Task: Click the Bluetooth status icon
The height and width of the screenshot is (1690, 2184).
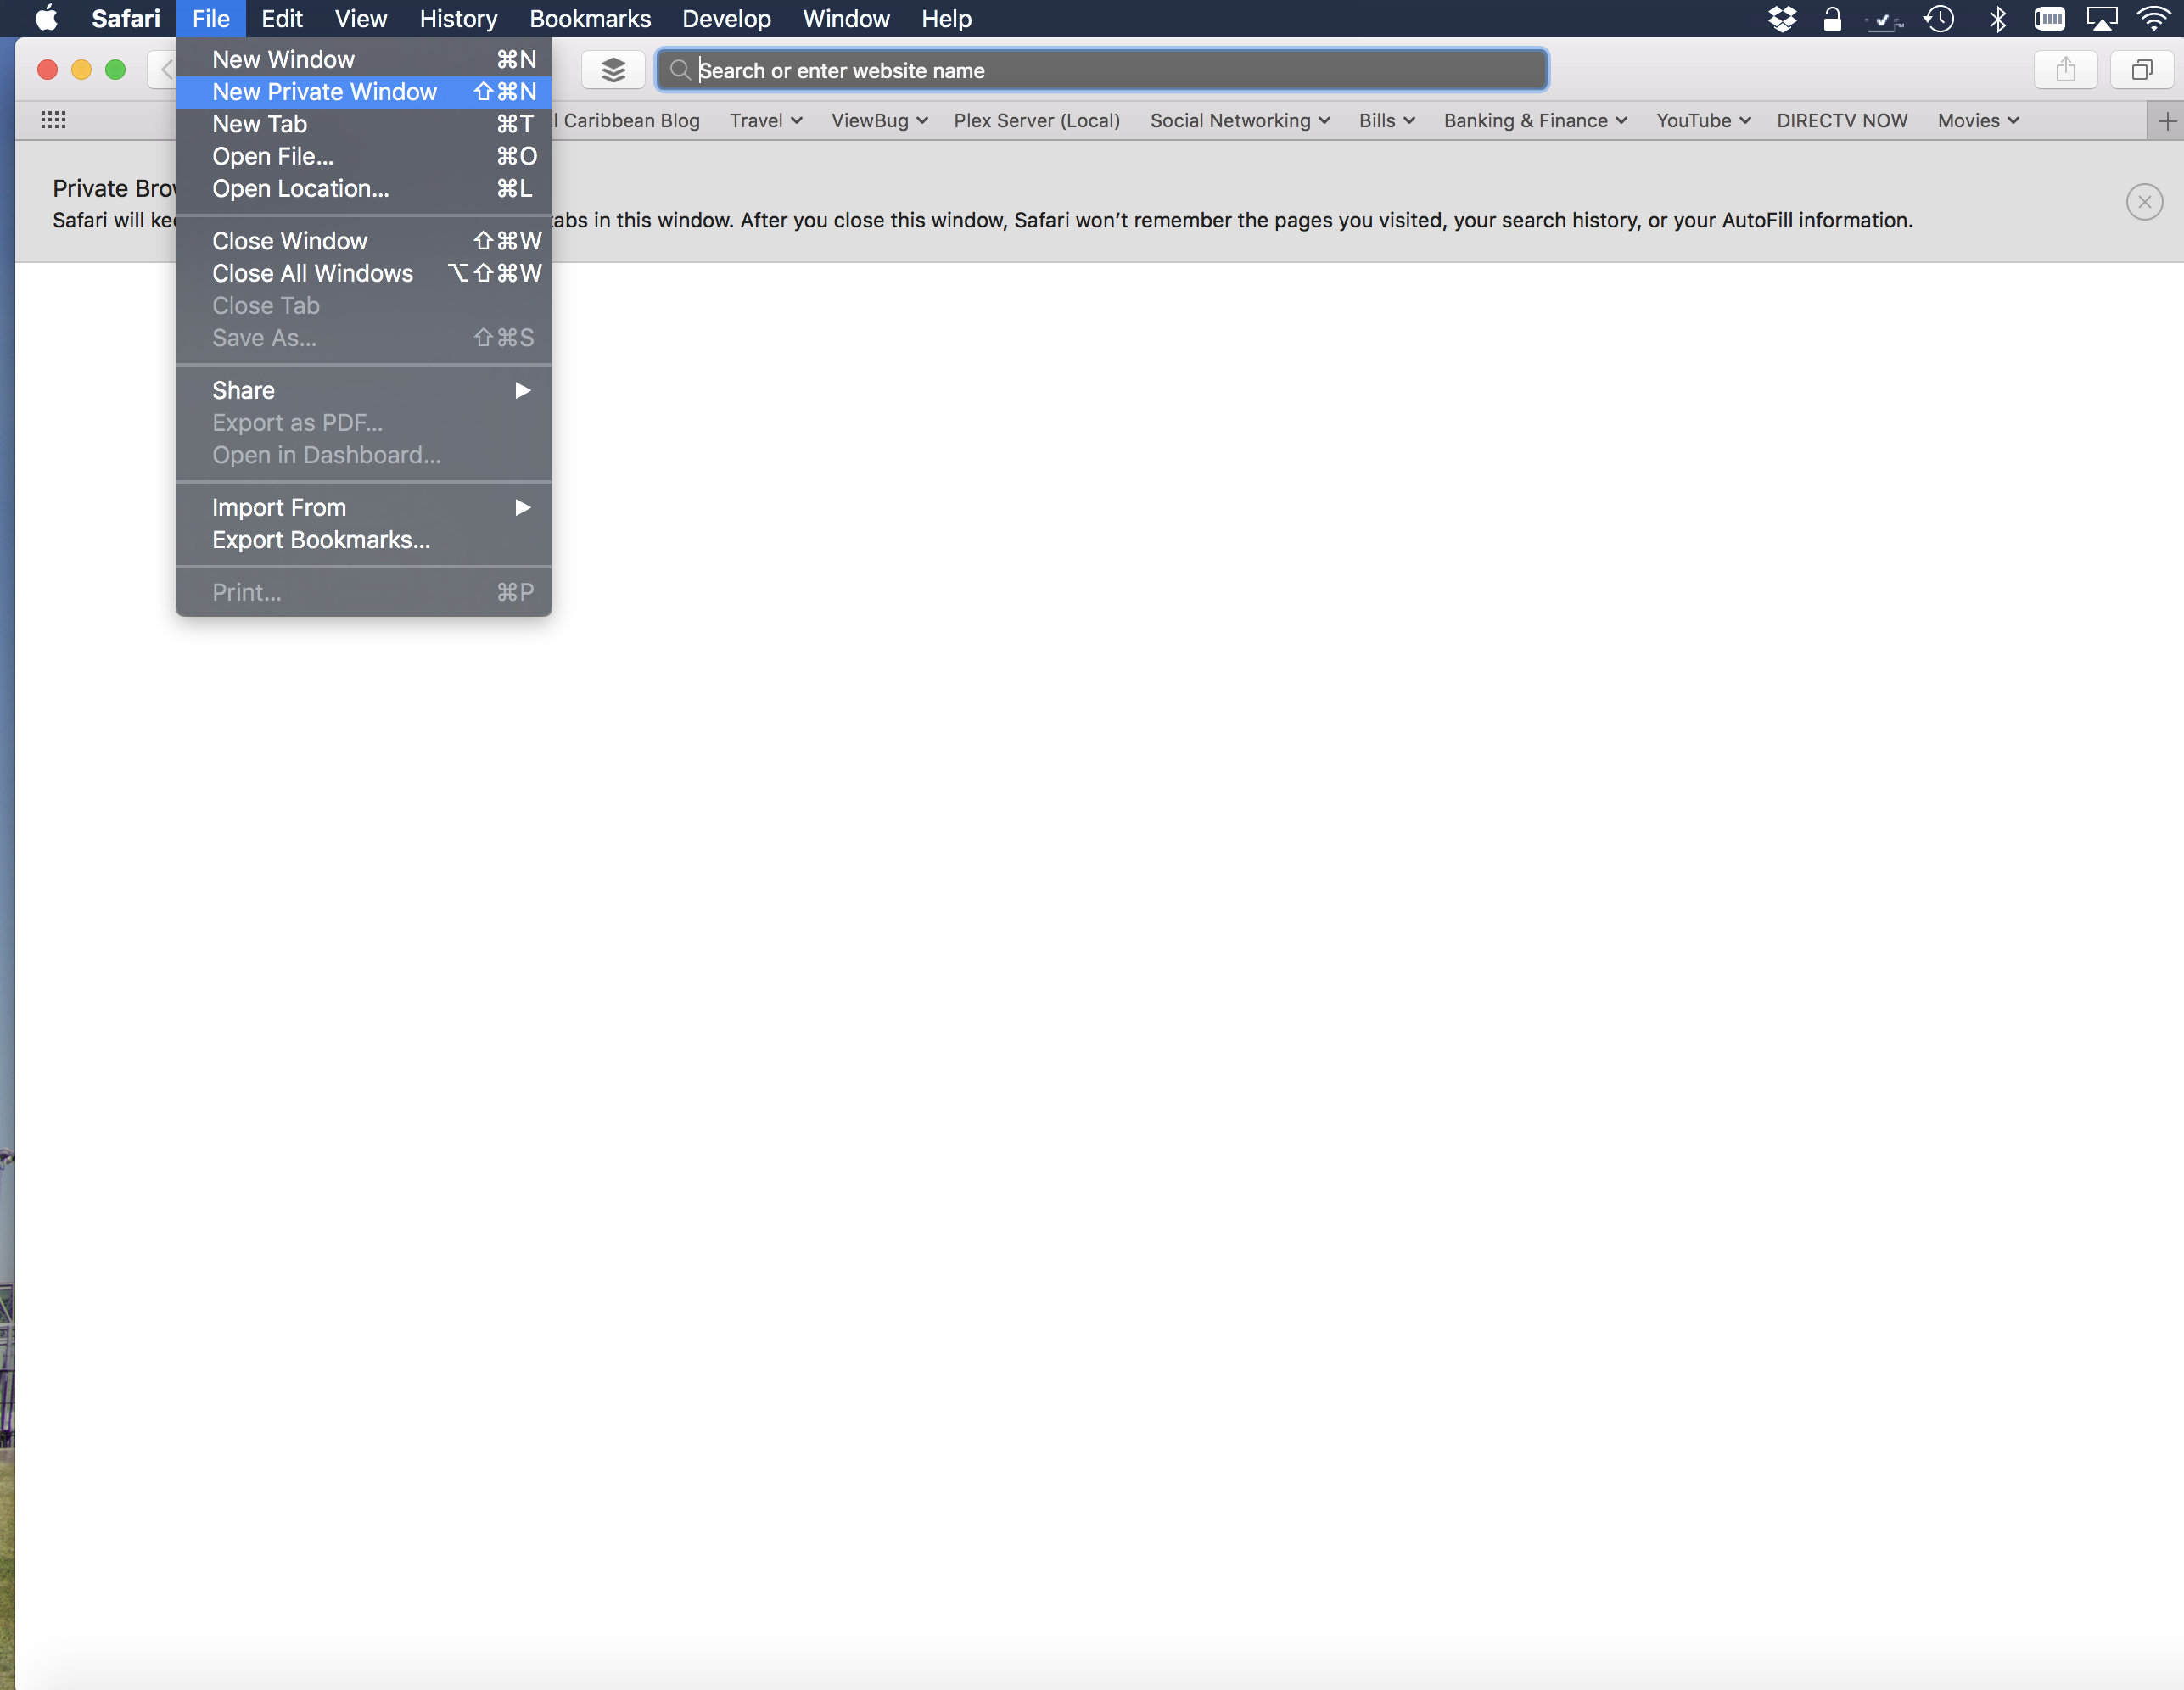Action: tap(1997, 18)
